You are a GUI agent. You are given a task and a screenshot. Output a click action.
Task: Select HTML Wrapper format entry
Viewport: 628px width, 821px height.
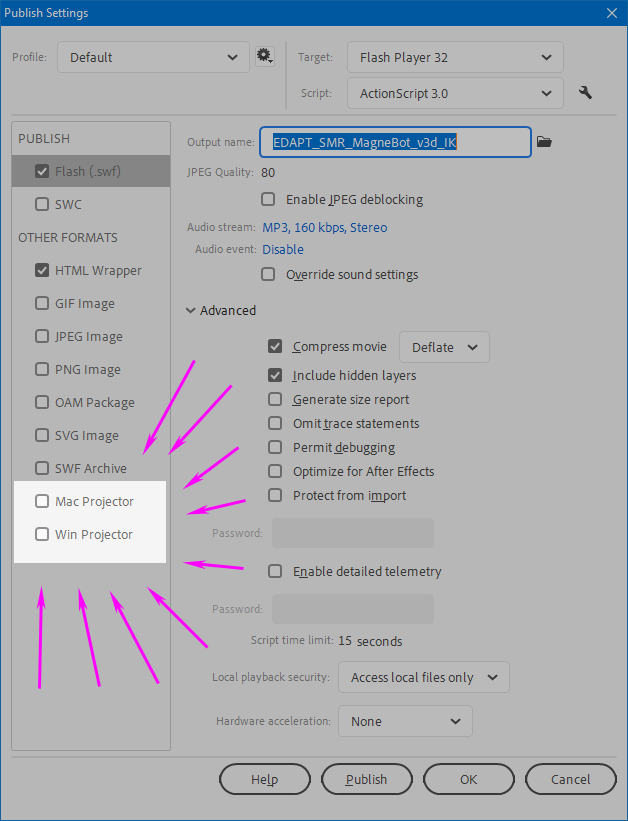tap(98, 270)
